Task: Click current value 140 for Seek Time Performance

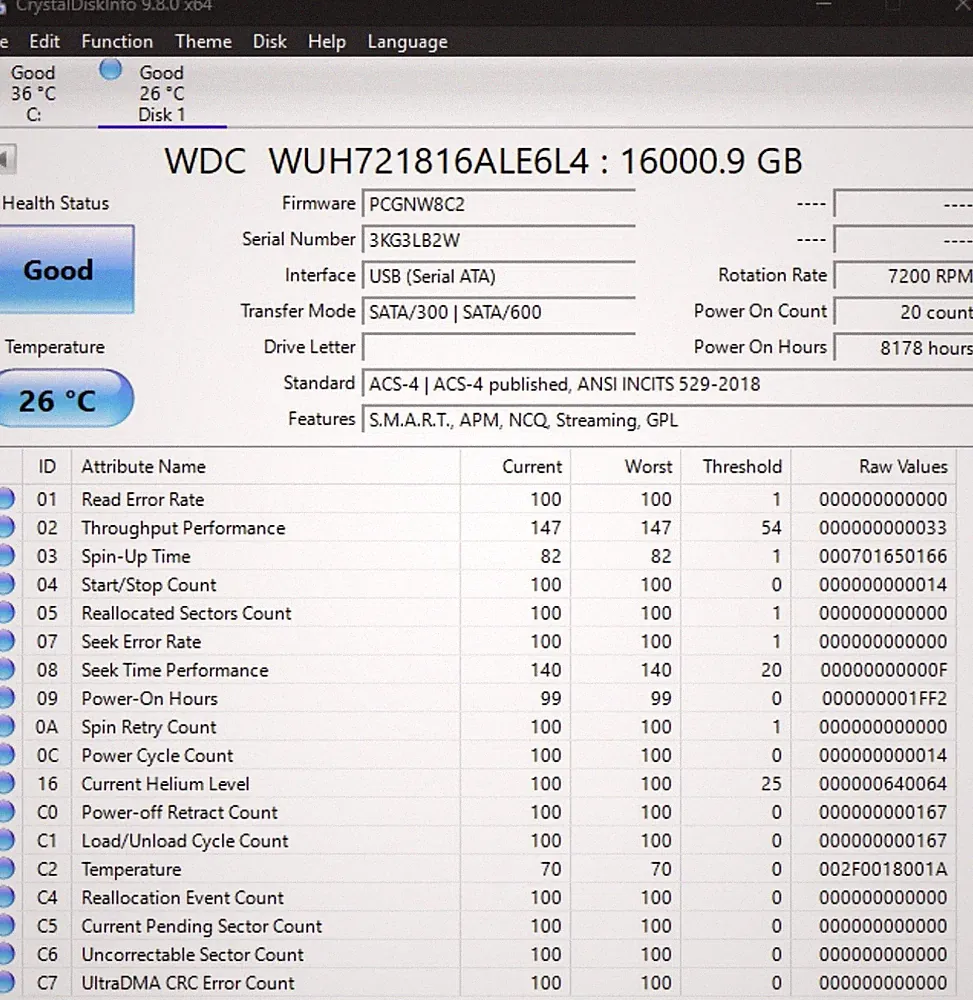Action: tap(546, 670)
